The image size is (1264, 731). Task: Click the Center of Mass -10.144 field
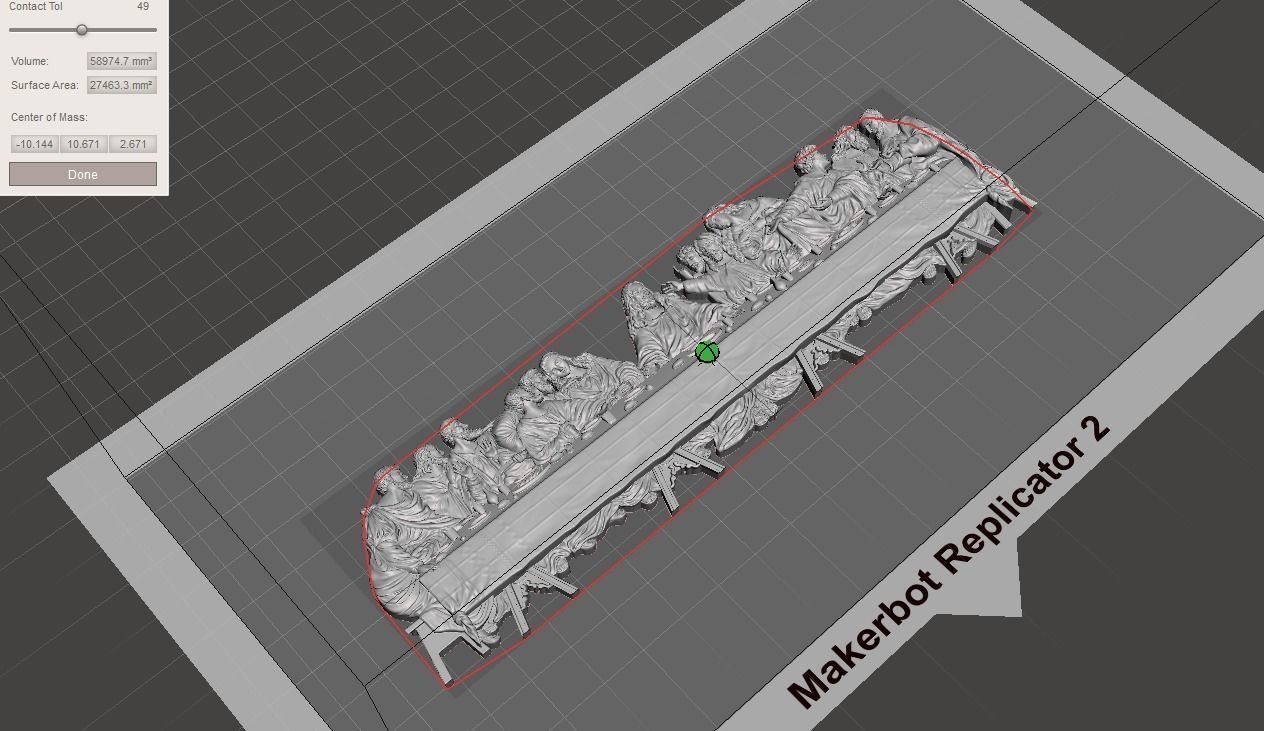tap(35, 144)
